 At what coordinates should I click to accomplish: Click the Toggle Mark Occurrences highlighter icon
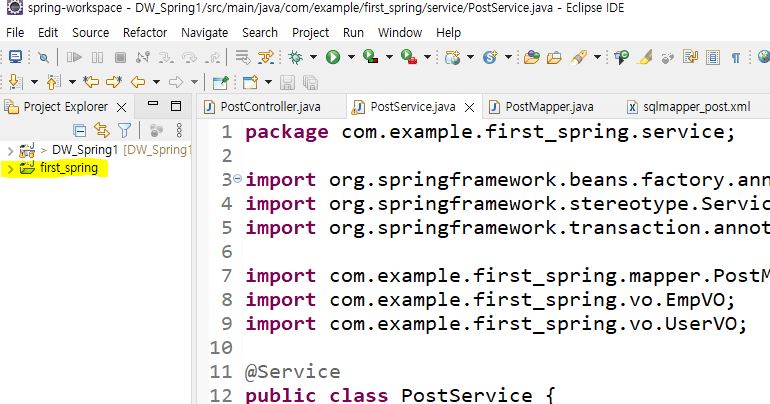pos(644,57)
